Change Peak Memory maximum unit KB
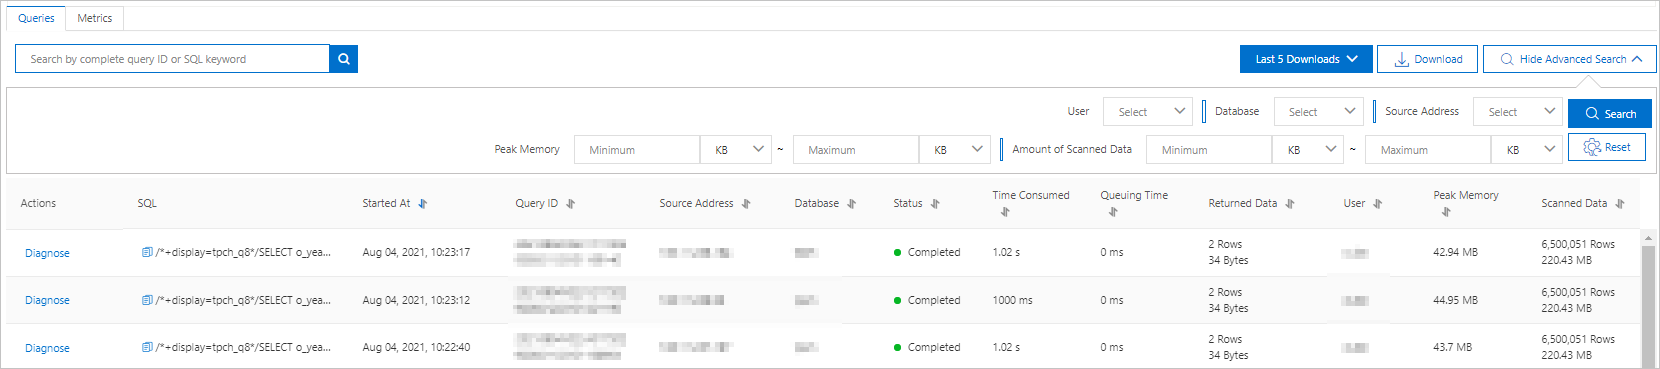1660x369 pixels. pyautogui.click(x=955, y=150)
